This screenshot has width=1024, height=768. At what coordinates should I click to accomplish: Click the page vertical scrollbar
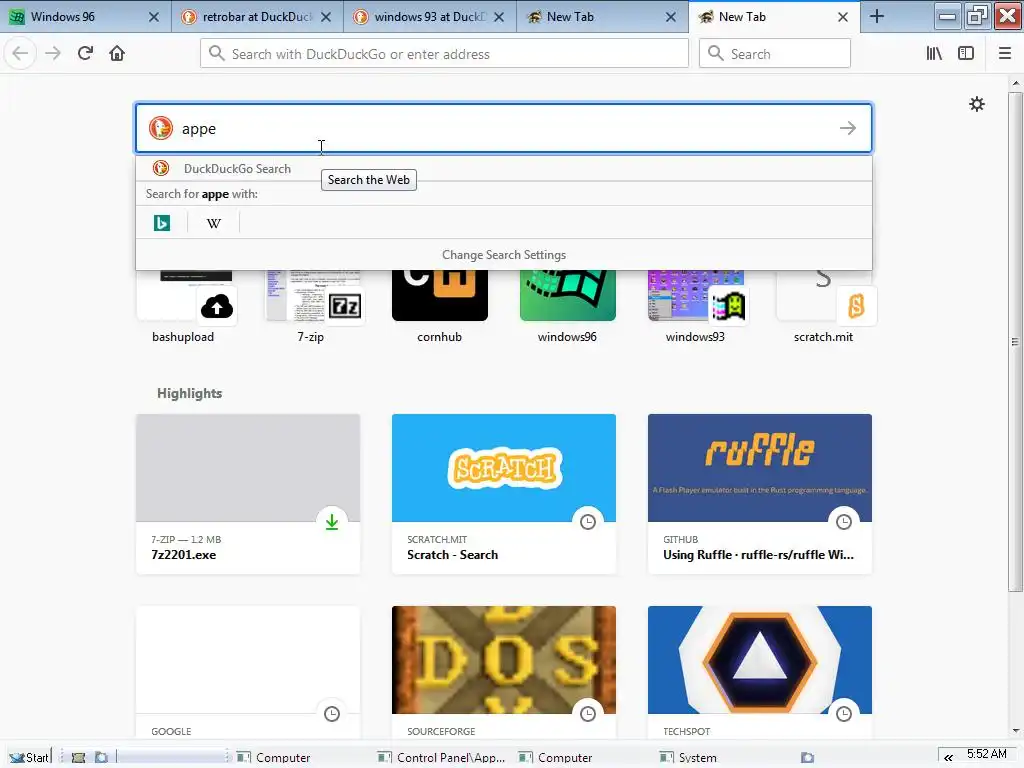(x=1015, y=340)
